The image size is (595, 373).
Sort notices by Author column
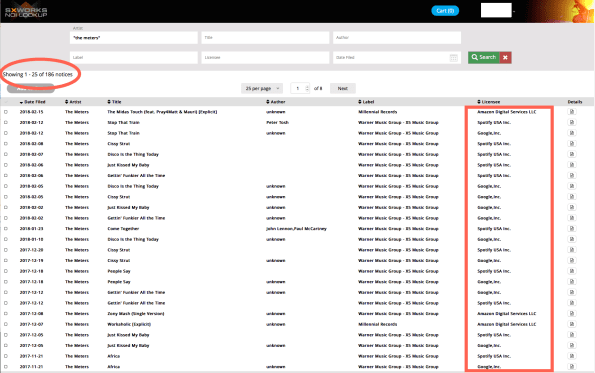coord(276,102)
